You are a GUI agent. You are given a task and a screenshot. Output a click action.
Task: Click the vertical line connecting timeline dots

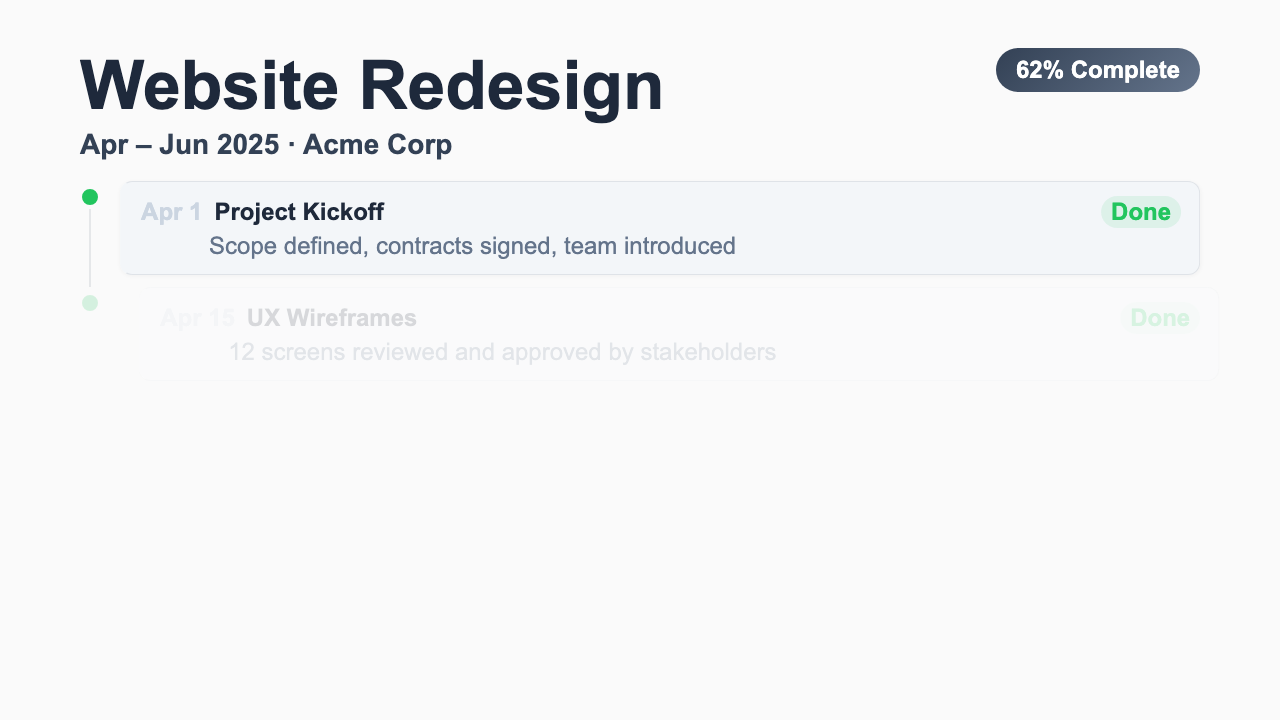[x=90, y=248]
